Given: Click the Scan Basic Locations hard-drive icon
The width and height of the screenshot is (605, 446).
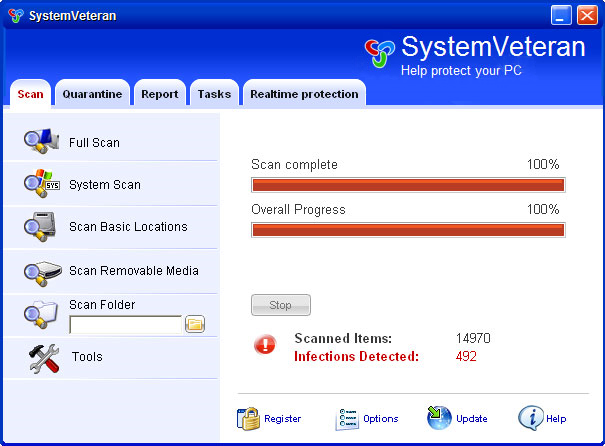Looking at the screenshot, I should [40, 226].
